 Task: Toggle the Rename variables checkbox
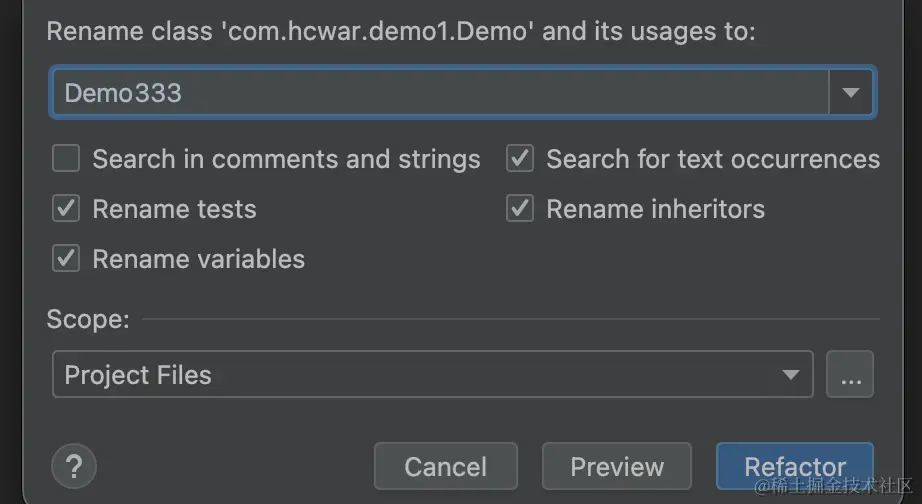pyautogui.click(x=66, y=259)
